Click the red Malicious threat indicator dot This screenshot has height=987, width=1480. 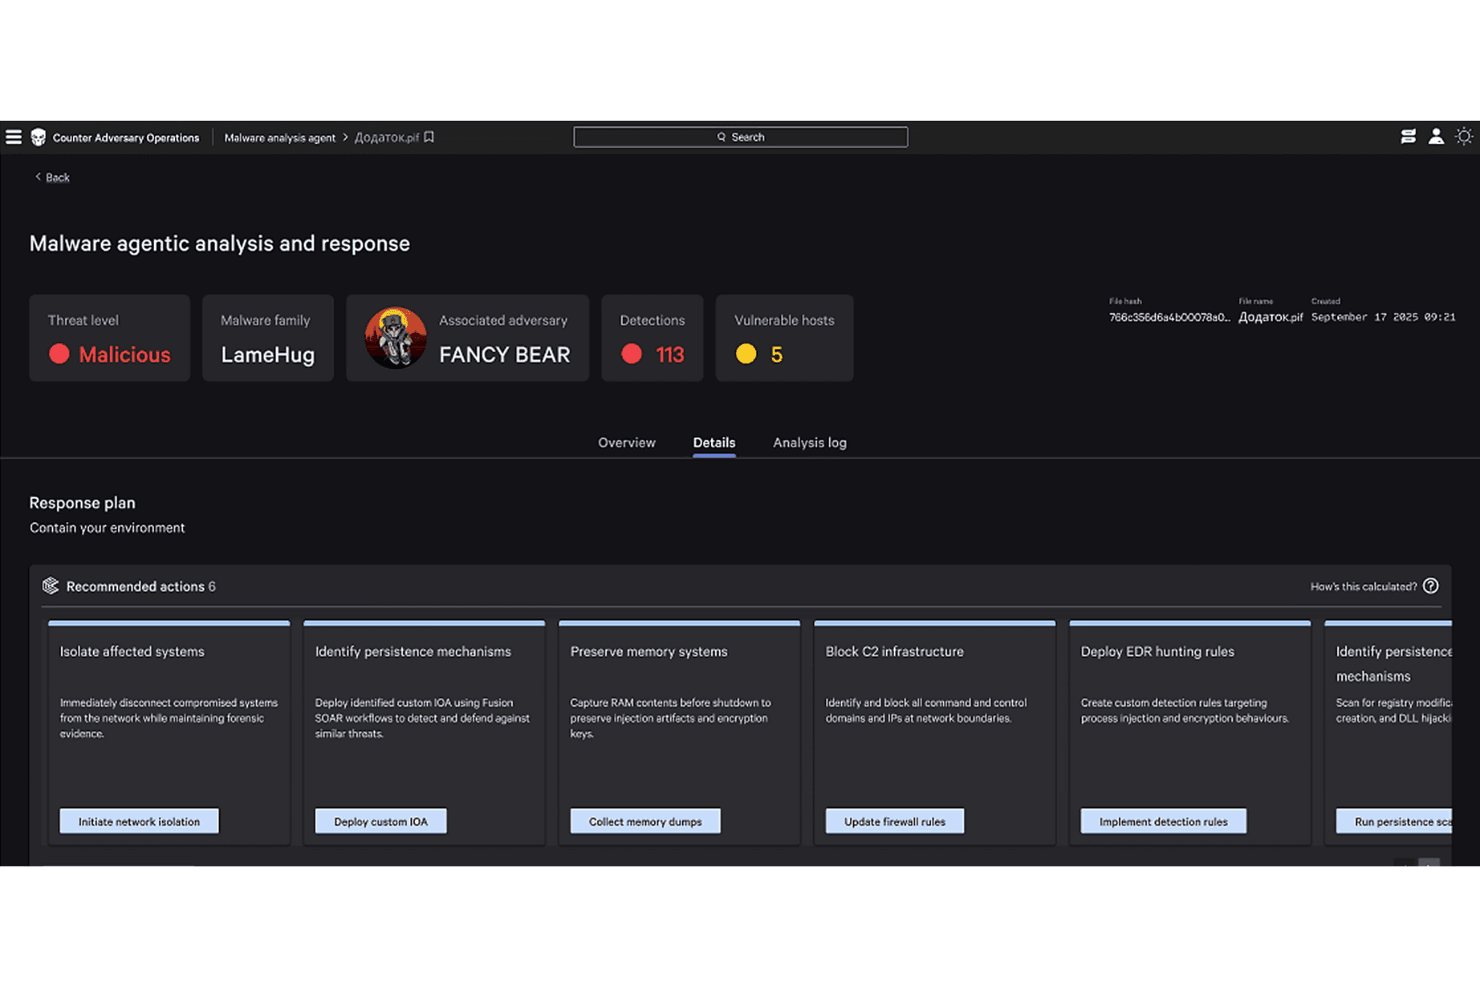click(x=59, y=354)
